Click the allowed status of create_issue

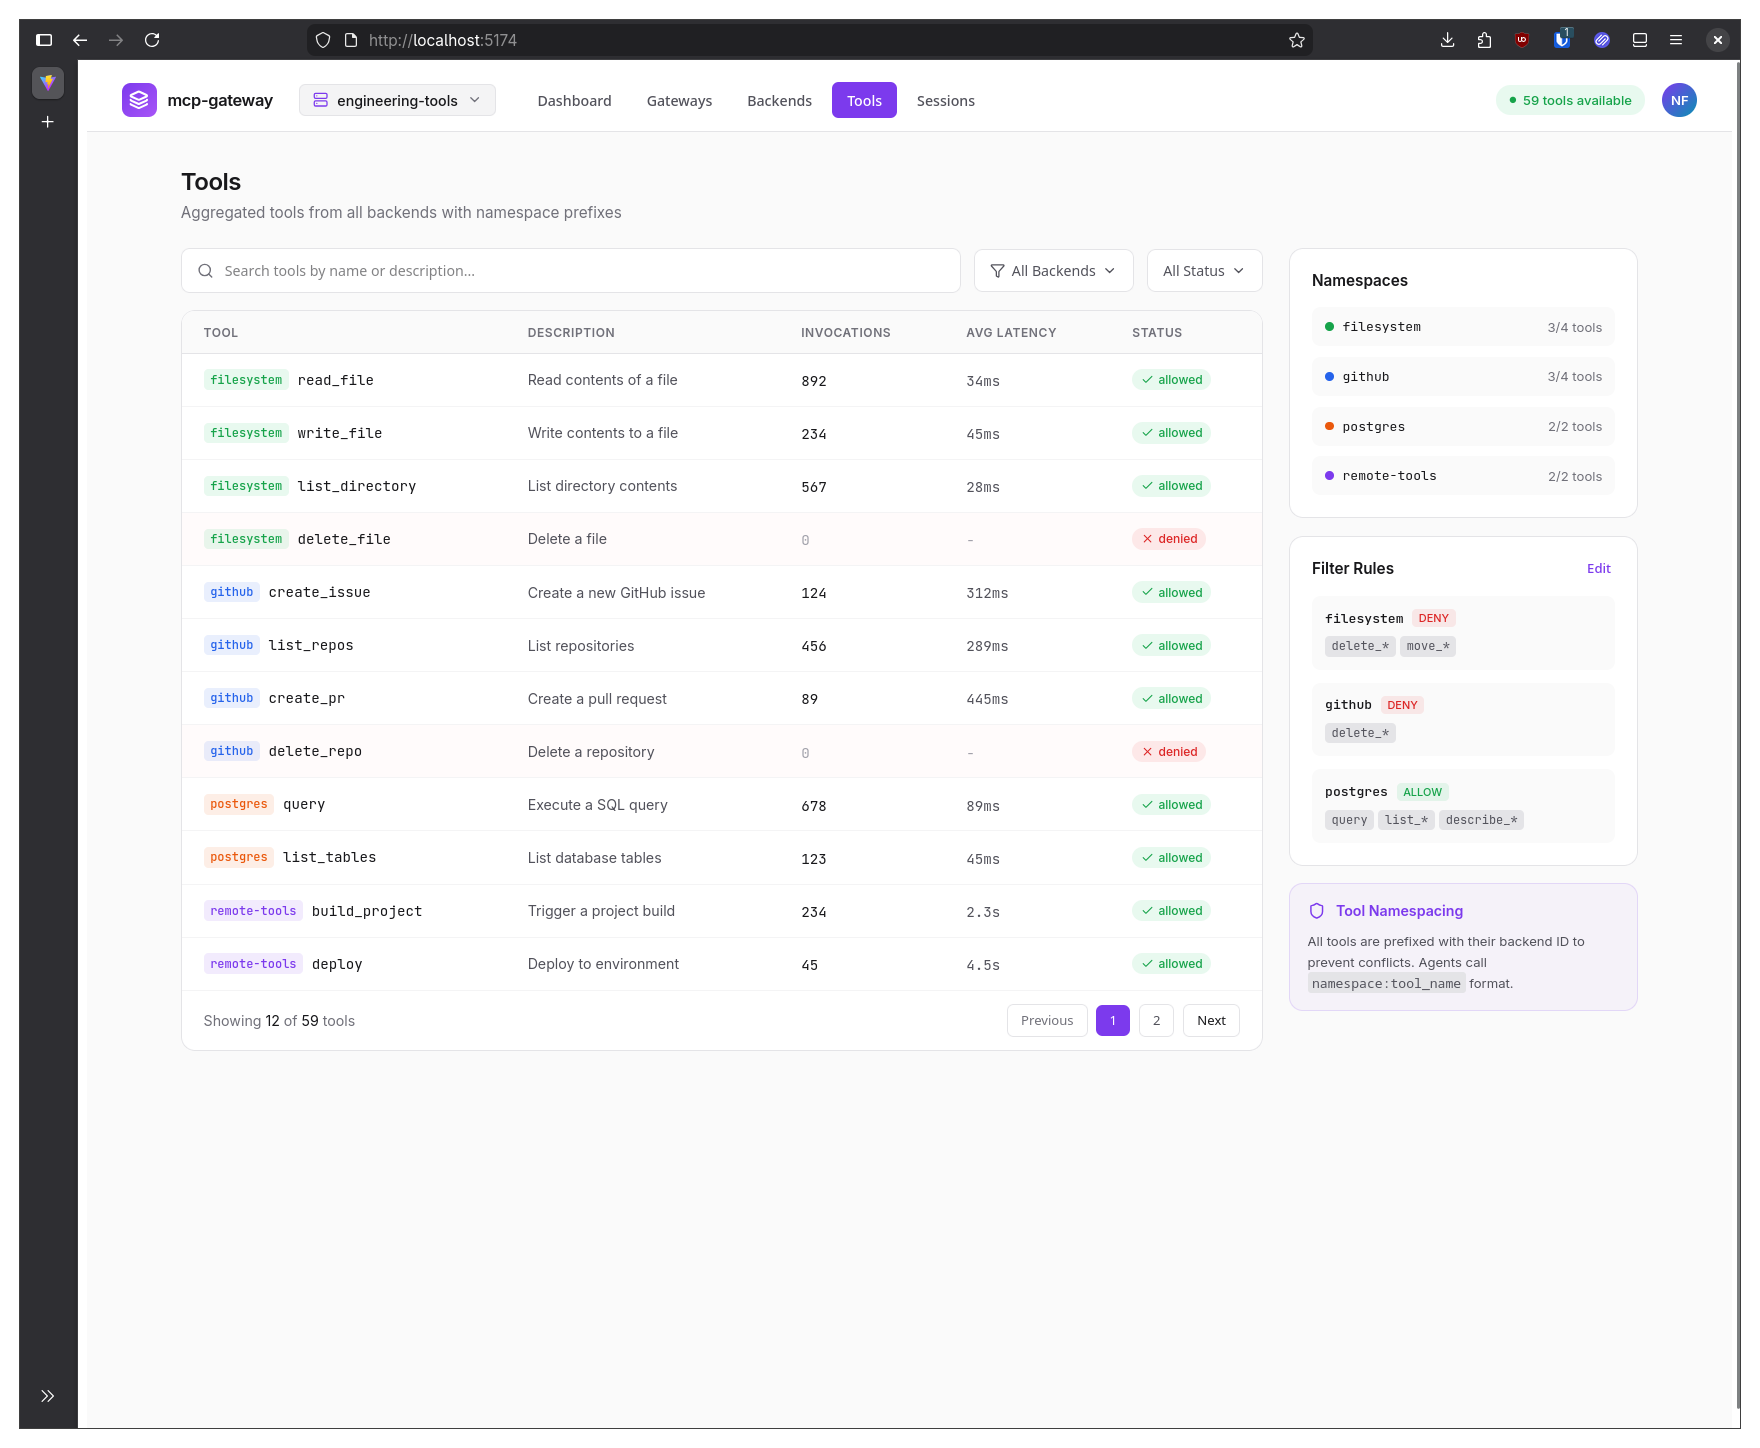(x=1171, y=593)
